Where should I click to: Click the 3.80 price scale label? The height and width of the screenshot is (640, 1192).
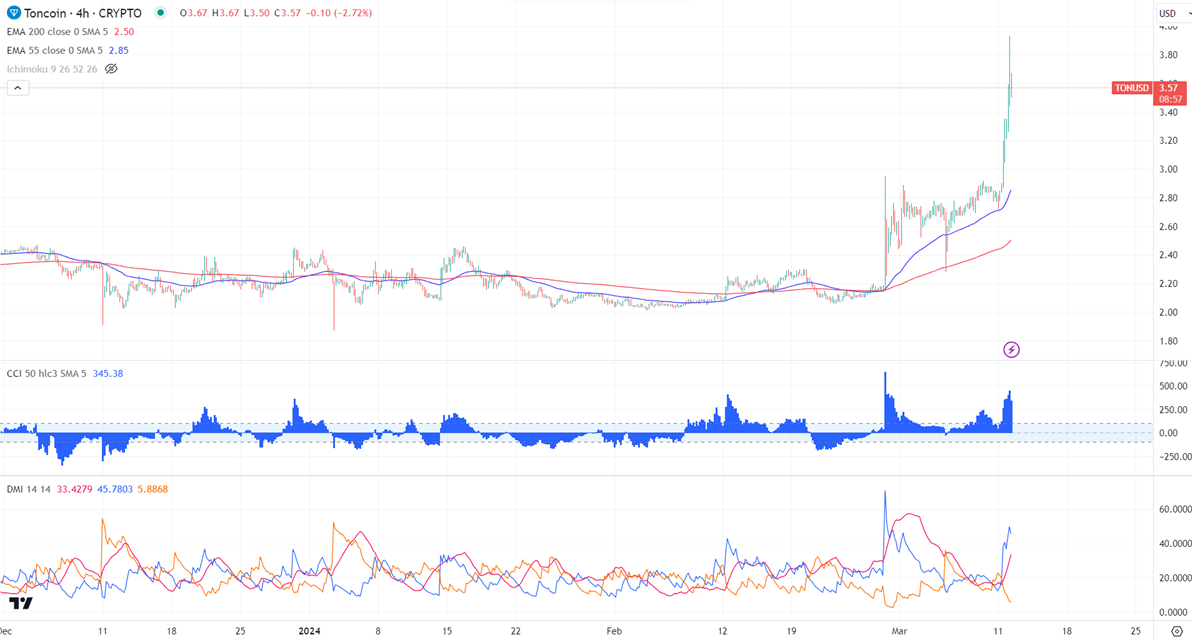1168,55
